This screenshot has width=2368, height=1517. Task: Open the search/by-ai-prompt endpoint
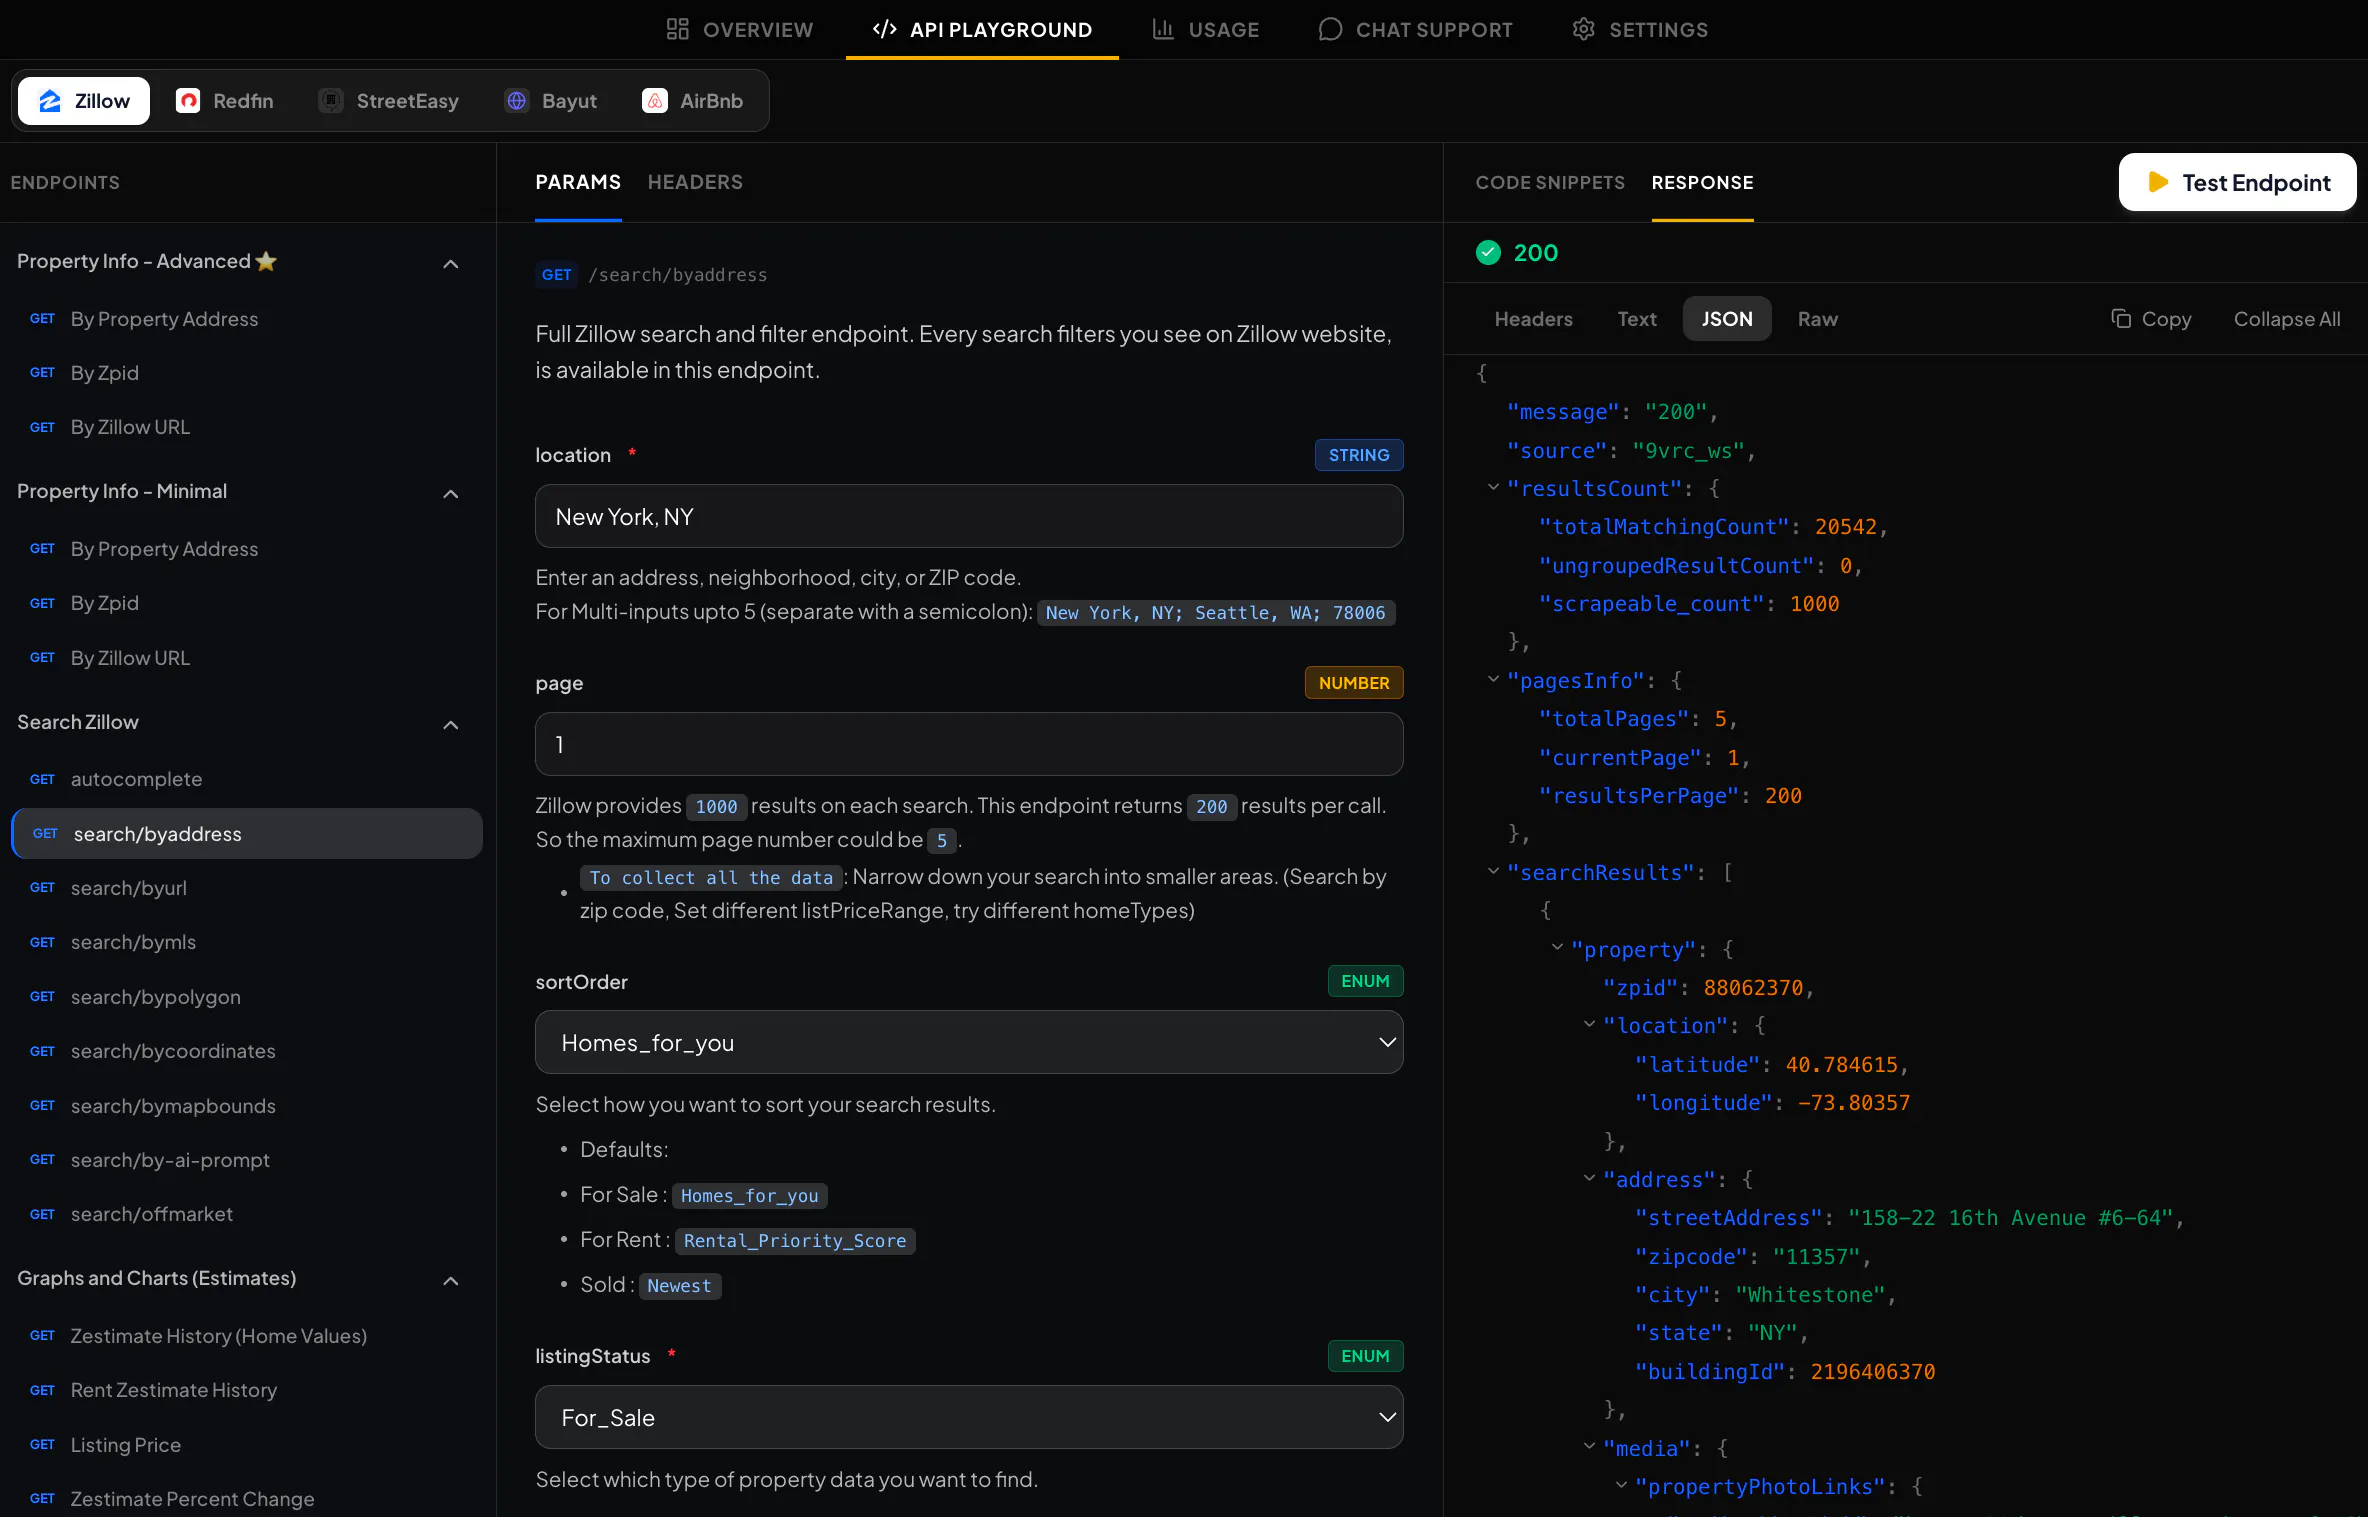point(247,1160)
